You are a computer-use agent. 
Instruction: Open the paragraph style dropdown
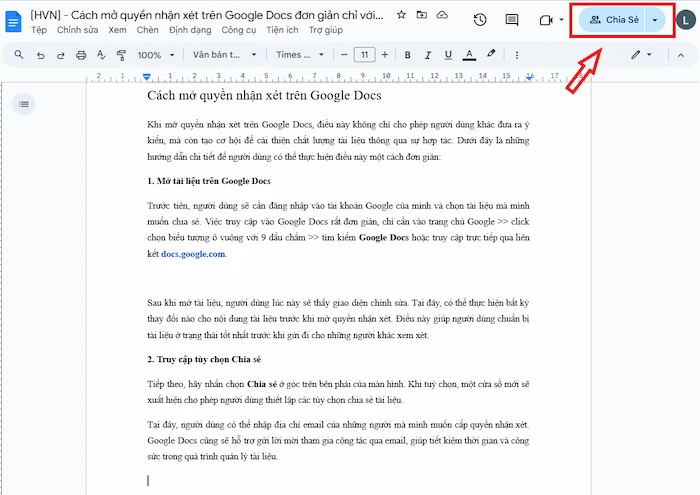[223, 55]
